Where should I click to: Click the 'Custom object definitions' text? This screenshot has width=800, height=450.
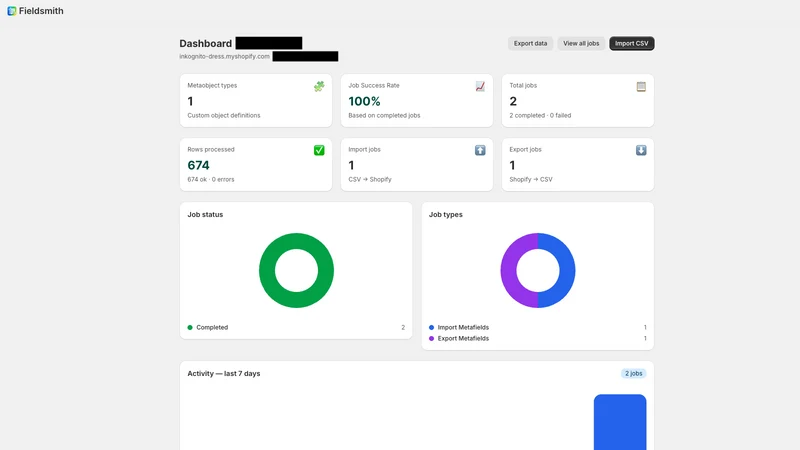click(223, 115)
